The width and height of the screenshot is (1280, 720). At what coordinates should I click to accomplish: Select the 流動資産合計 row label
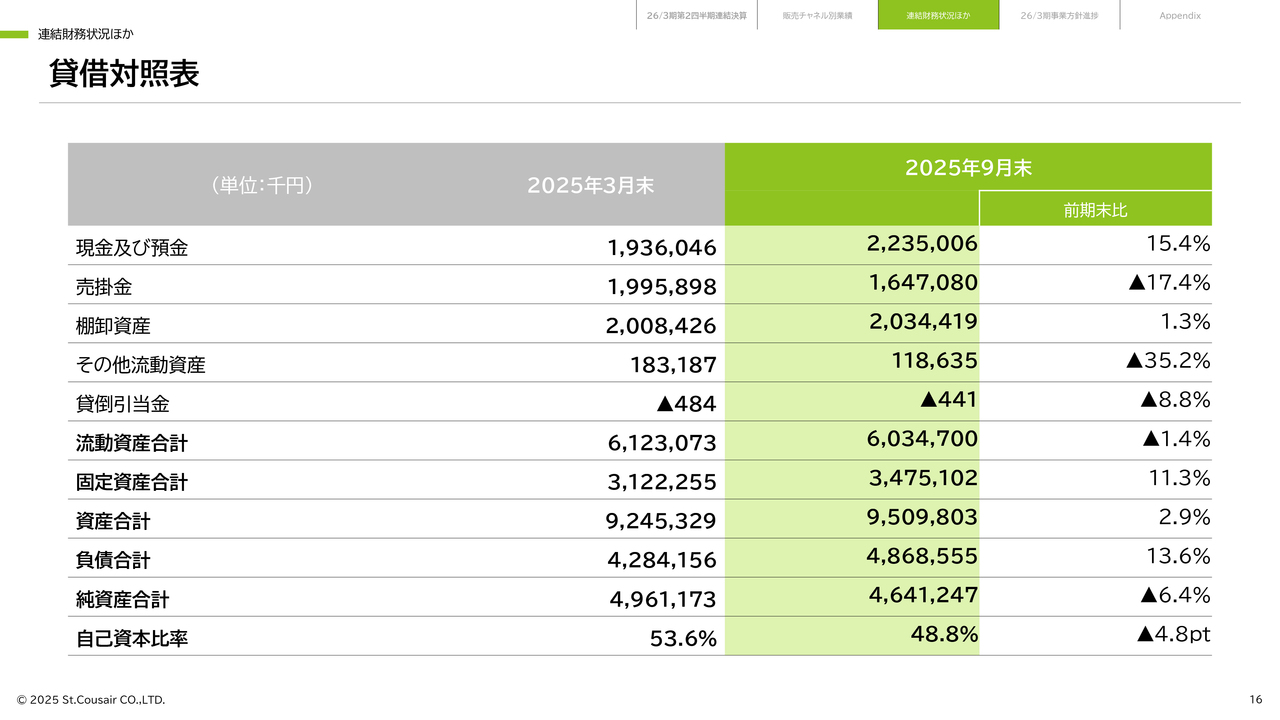tap(132, 443)
